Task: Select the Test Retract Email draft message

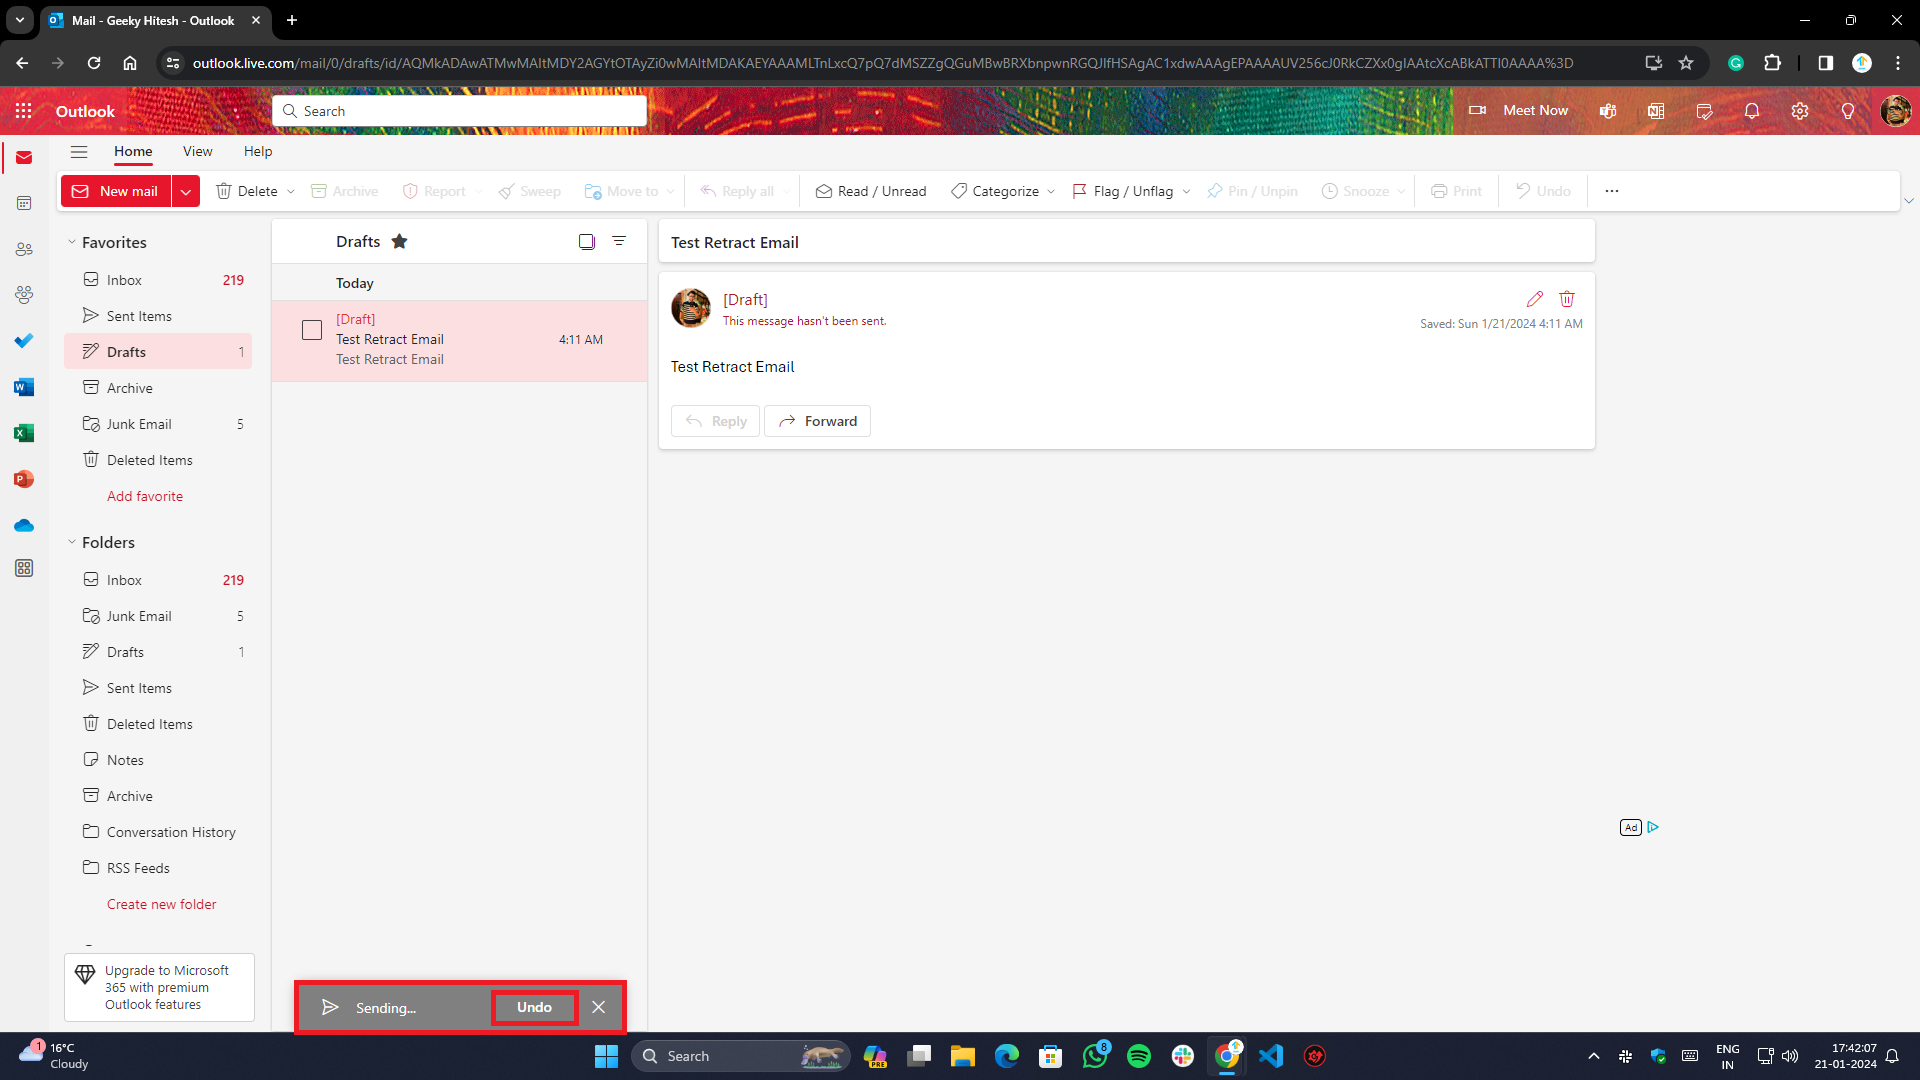Action: (459, 340)
